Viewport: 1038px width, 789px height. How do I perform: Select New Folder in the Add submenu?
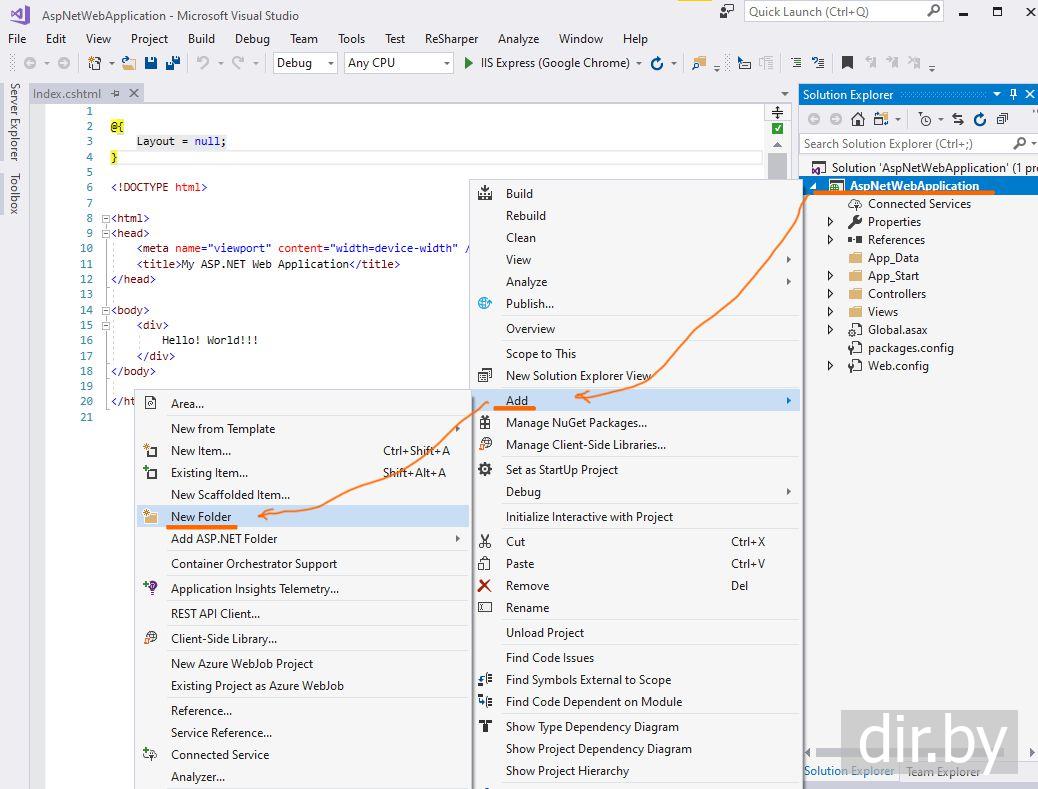click(201, 517)
